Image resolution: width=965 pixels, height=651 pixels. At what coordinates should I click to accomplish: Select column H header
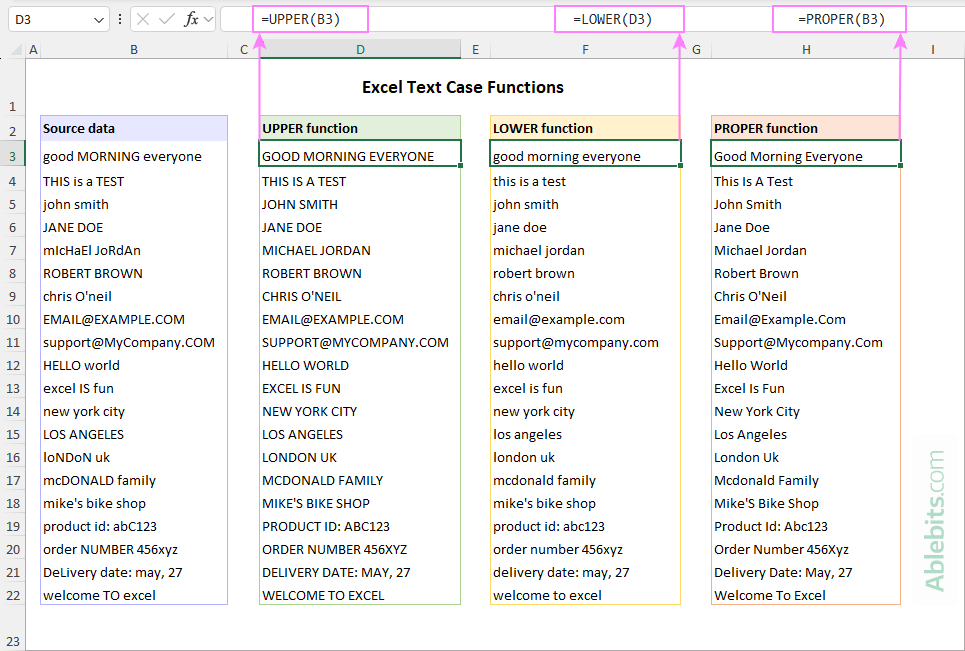(806, 49)
